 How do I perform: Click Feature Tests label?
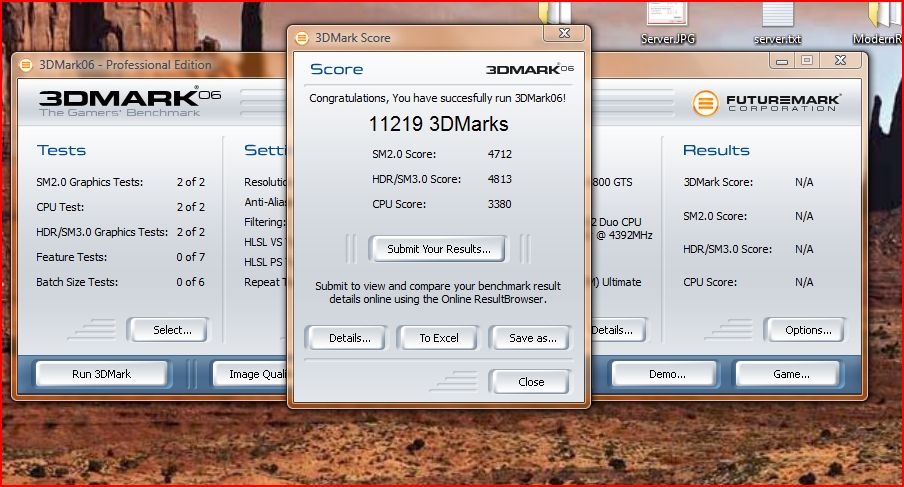[x=71, y=257]
